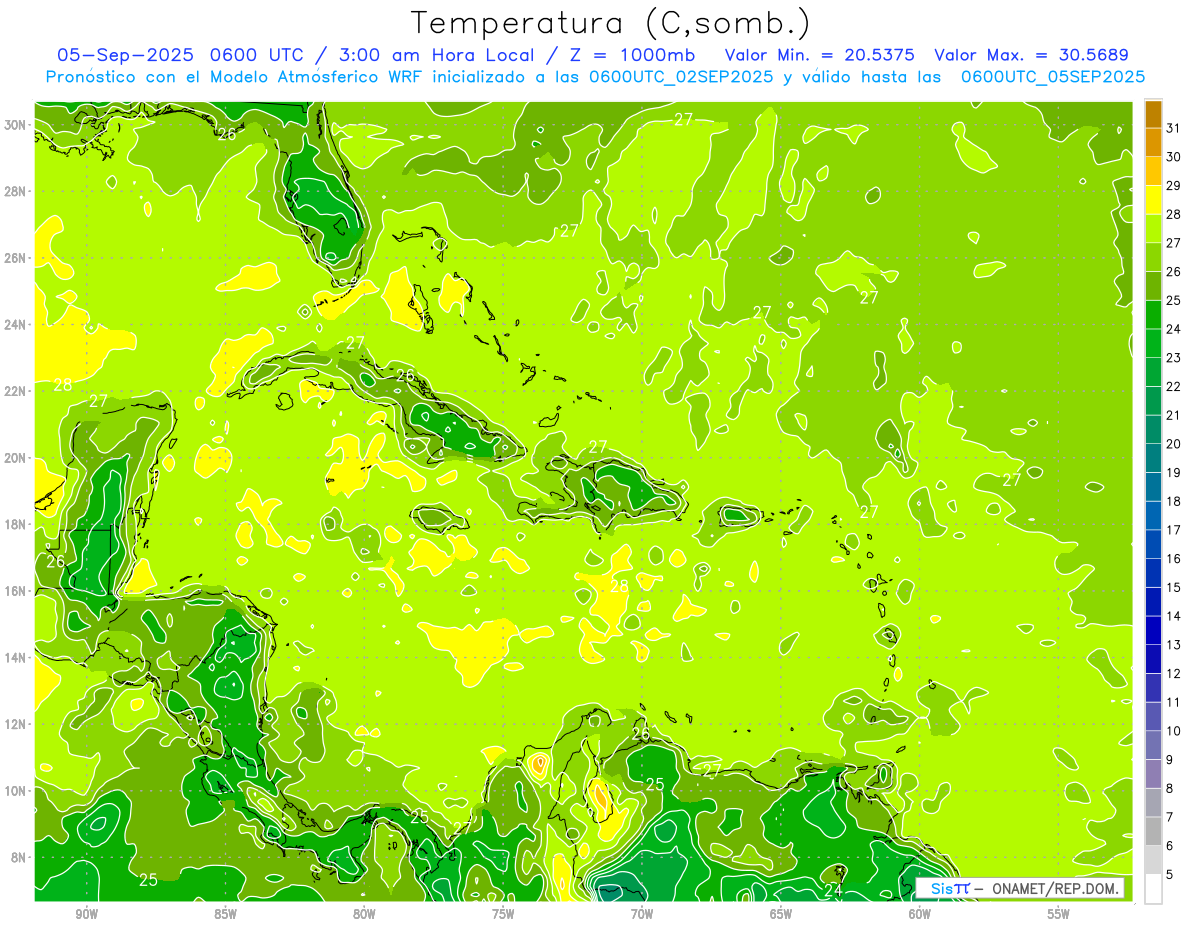
Task: Pick the yellow colorbar segment between 28 and 29
Action: pos(1153,200)
